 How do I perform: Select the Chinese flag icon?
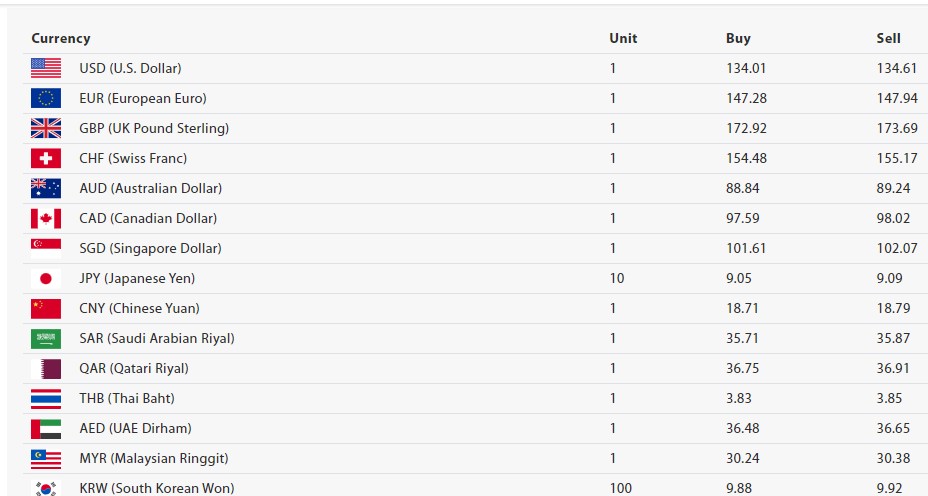click(46, 308)
